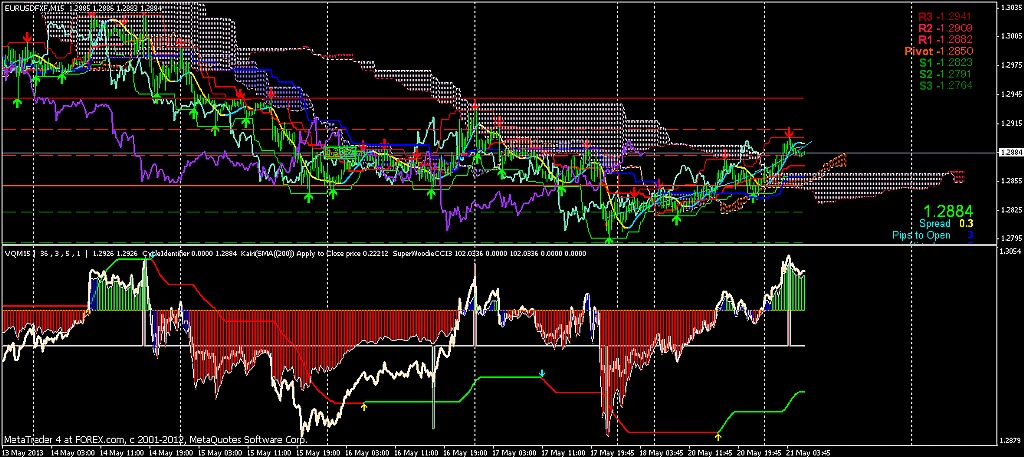Click the 1.3035 price axis label
Image resolution: width=1024 pixels, height=457 pixels.
click(x=1011, y=8)
